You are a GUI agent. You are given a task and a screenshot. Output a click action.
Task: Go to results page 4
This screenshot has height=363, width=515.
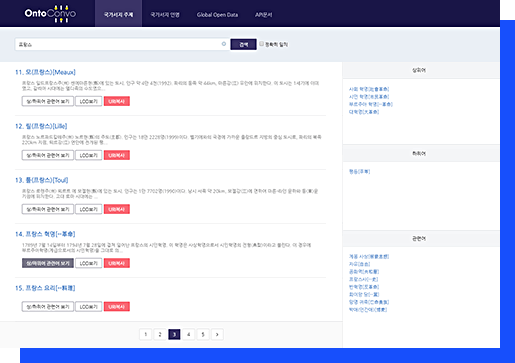pyautogui.click(x=189, y=334)
